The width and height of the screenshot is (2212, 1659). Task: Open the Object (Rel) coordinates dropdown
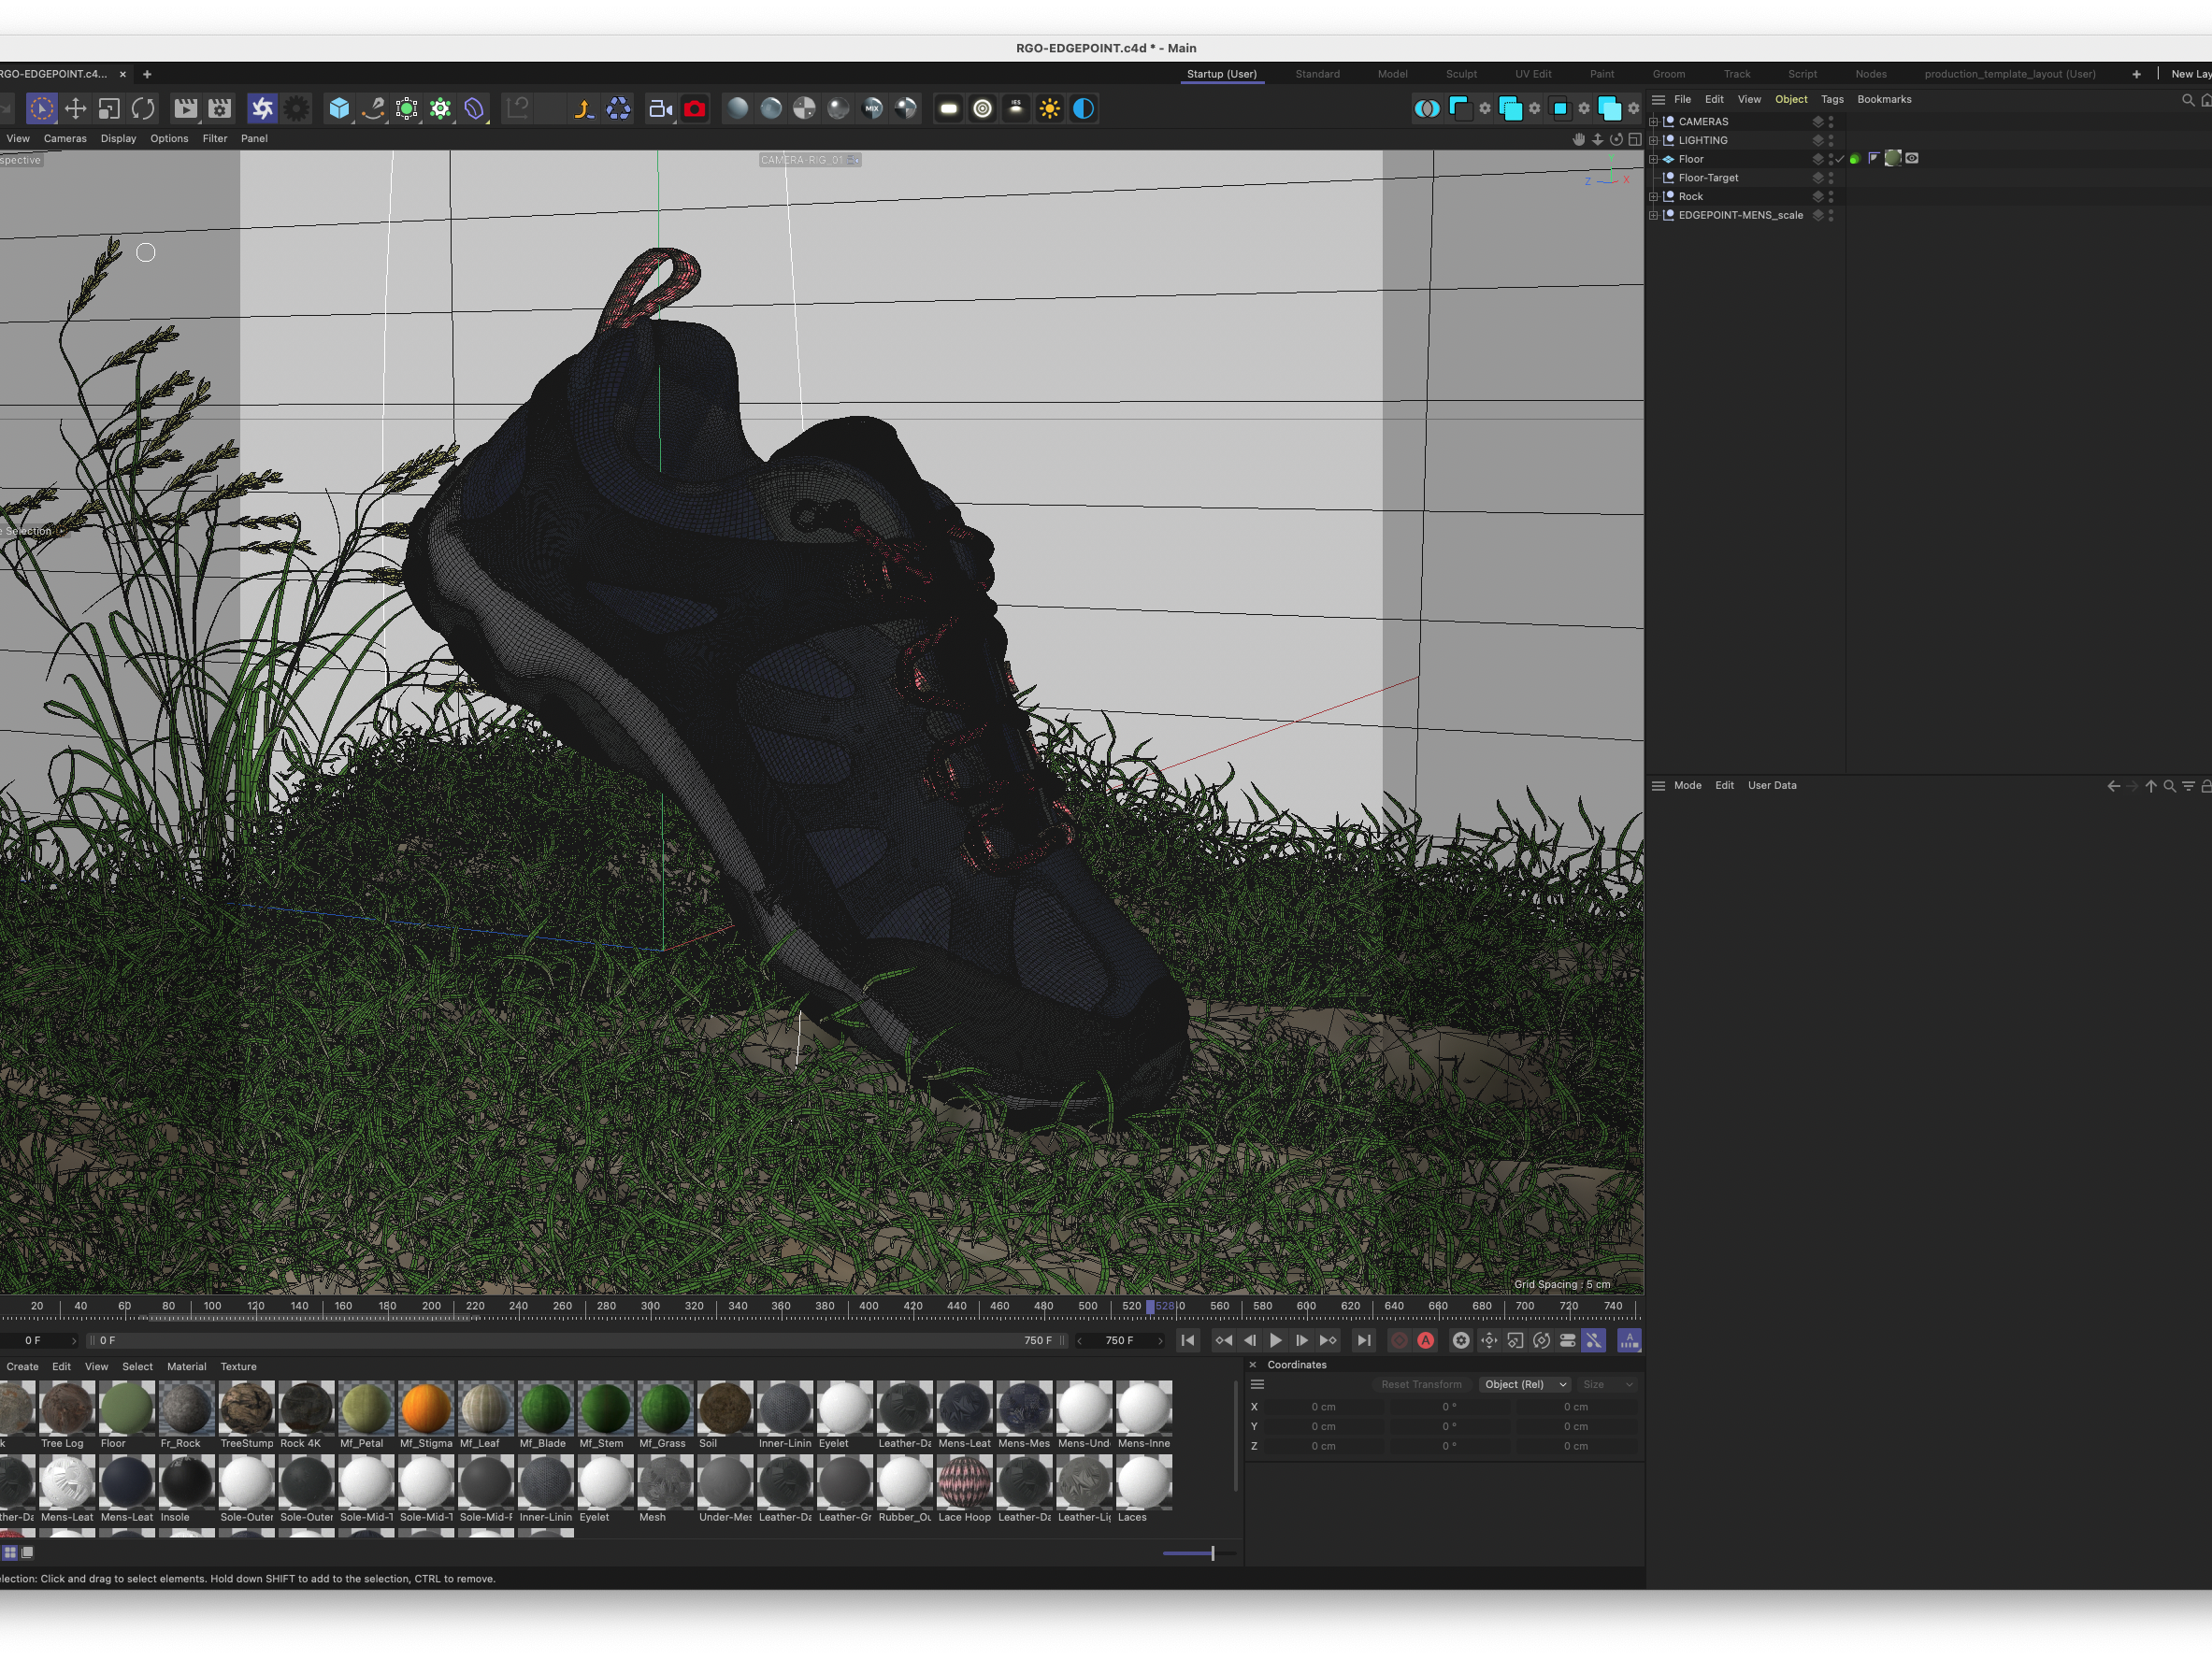(1524, 1384)
